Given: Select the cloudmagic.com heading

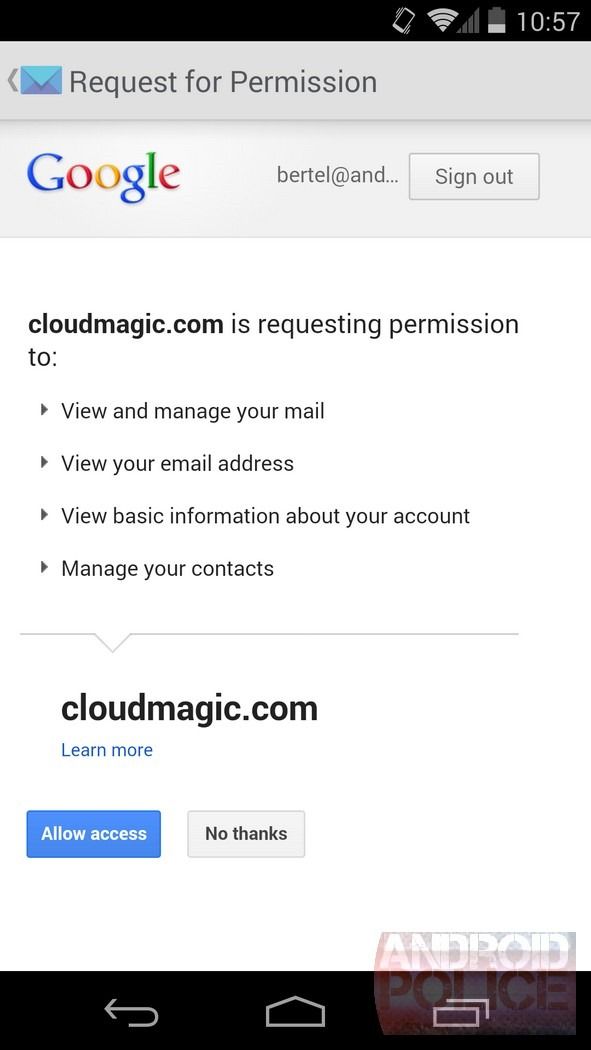Looking at the screenshot, I should pos(189,708).
